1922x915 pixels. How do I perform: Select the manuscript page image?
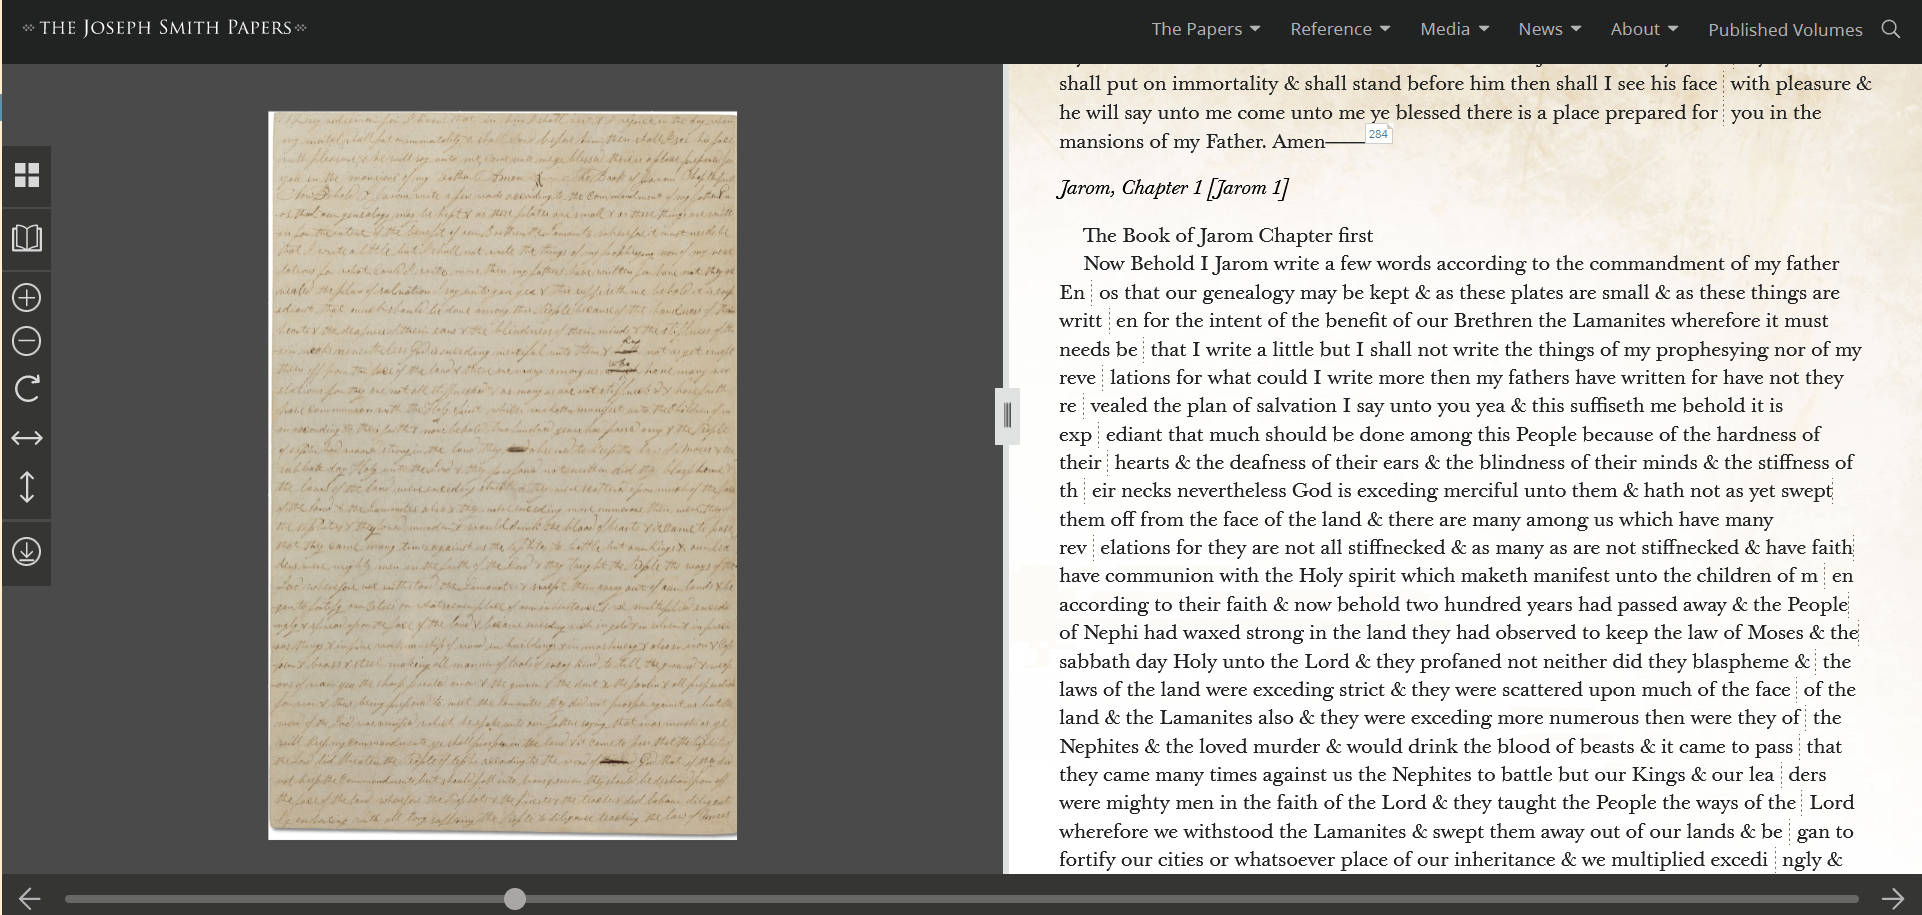pos(502,470)
